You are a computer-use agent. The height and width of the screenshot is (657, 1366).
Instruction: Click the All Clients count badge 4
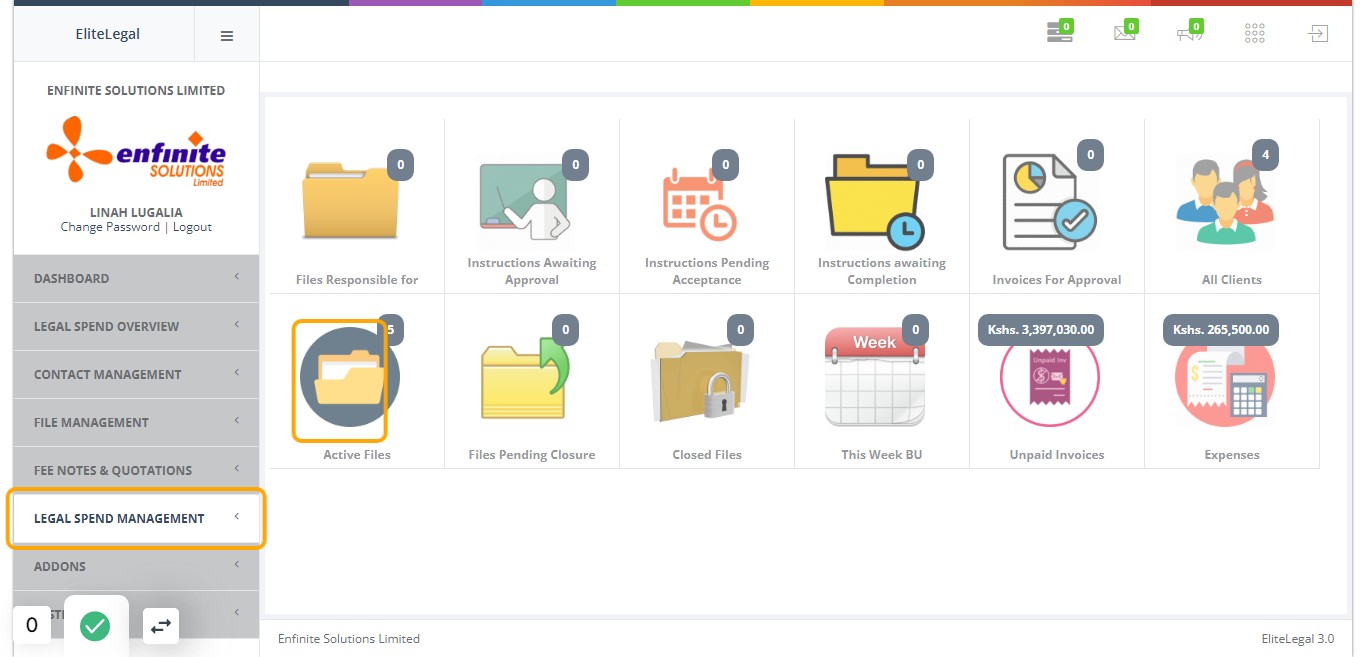pyautogui.click(x=1266, y=155)
